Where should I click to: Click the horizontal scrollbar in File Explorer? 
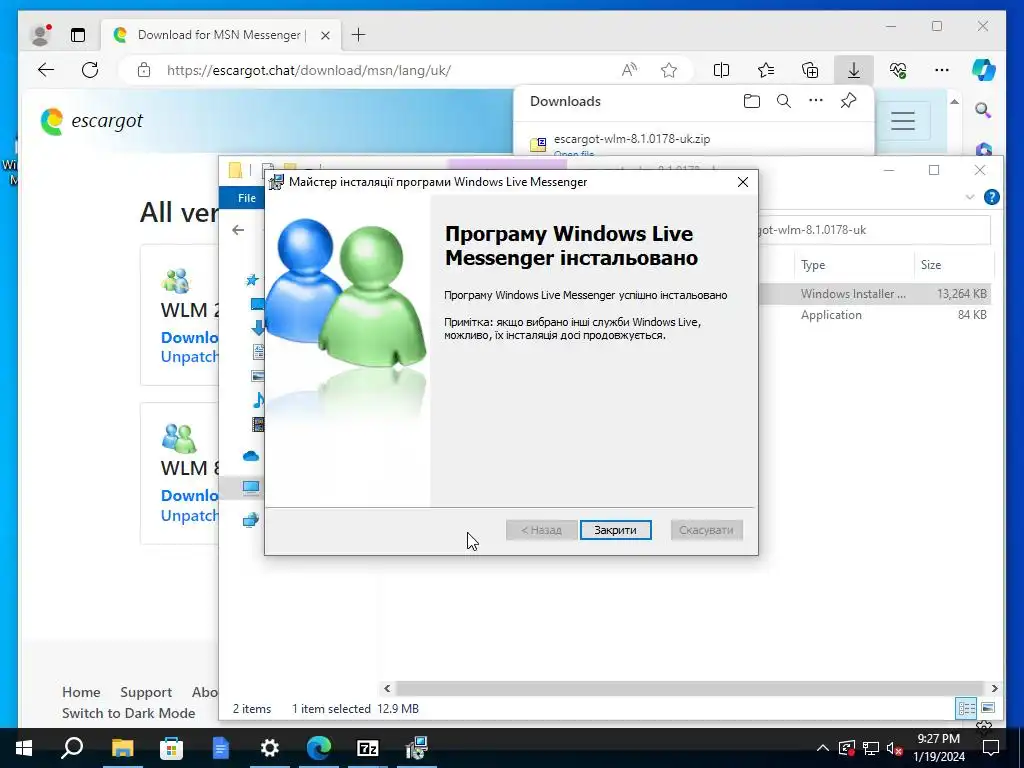pyautogui.click(x=690, y=688)
